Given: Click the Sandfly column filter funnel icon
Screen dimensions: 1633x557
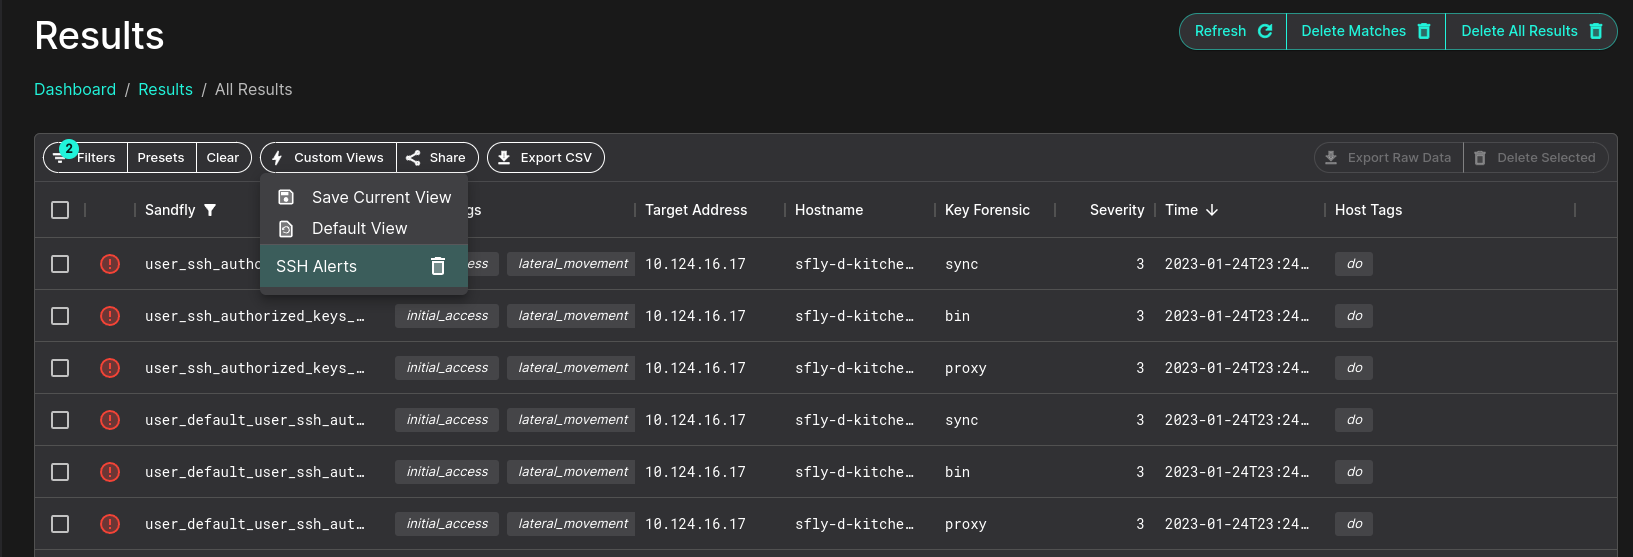Looking at the screenshot, I should click(x=210, y=210).
